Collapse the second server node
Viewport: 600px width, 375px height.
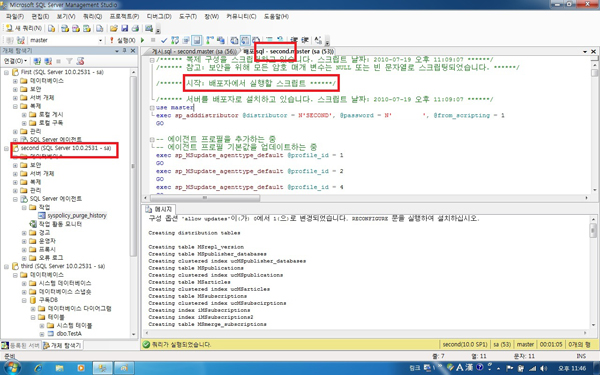pyautogui.click(x=7, y=148)
